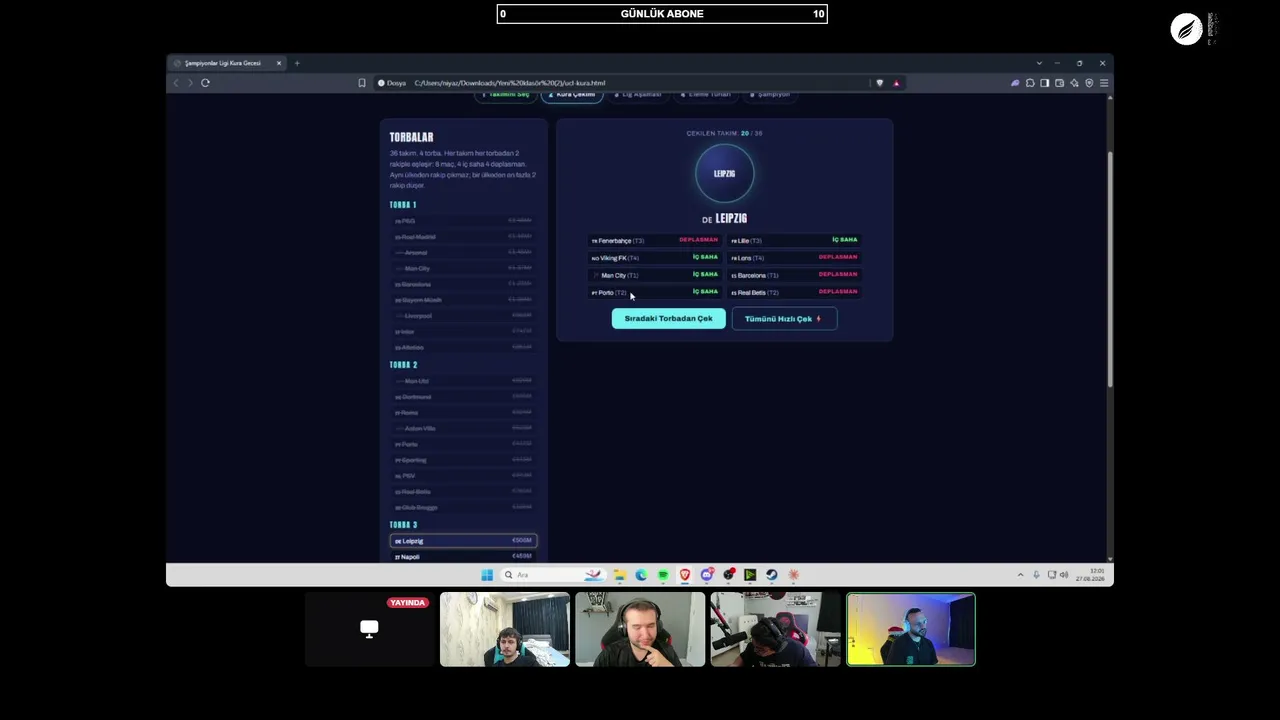1280x720 pixels.
Task: Click the Man City (T1) fixture row
Action: pyautogui.click(x=655, y=275)
